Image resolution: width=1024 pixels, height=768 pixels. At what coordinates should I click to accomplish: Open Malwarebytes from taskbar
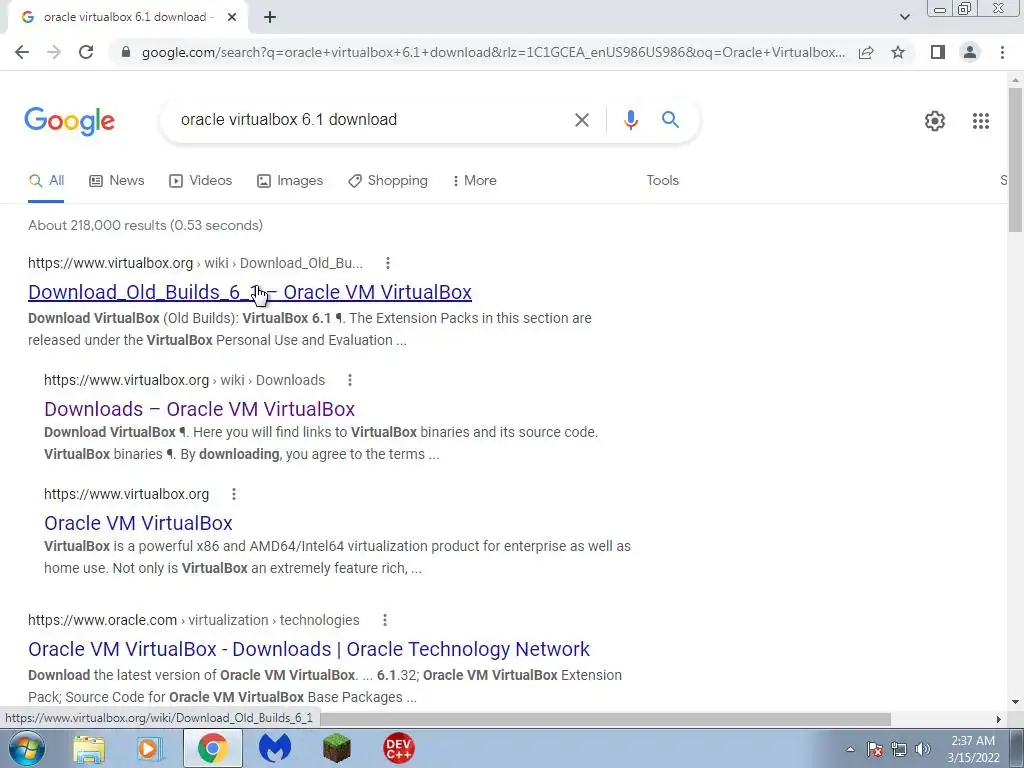tap(274, 748)
